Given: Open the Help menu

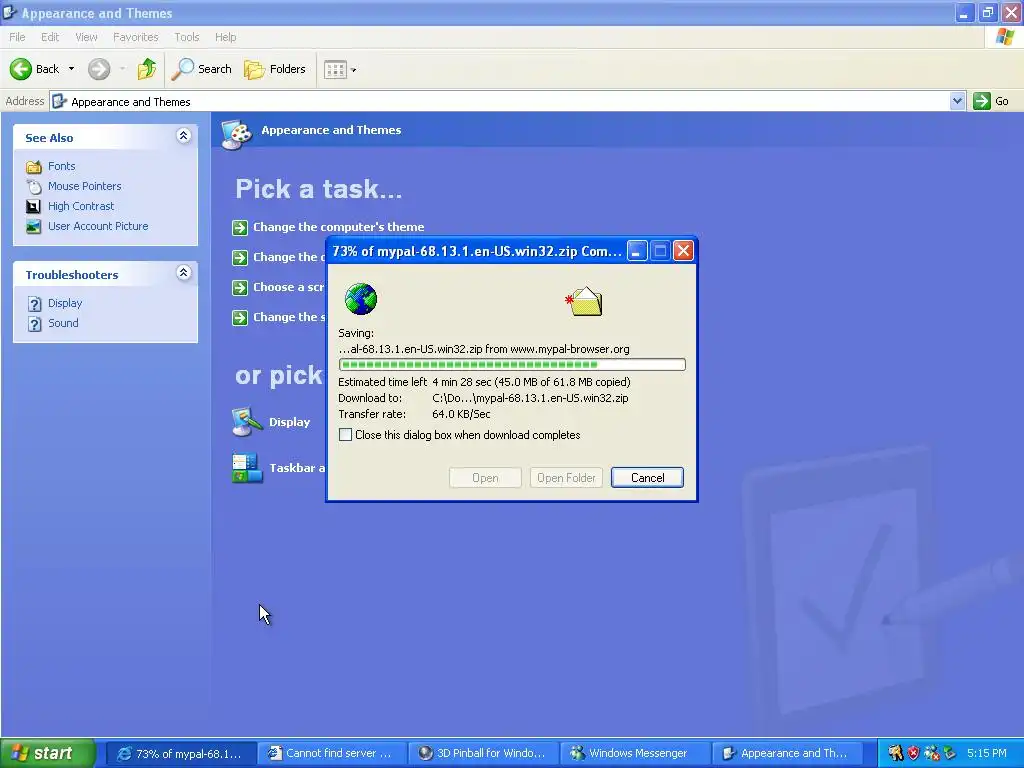Looking at the screenshot, I should pos(226,37).
